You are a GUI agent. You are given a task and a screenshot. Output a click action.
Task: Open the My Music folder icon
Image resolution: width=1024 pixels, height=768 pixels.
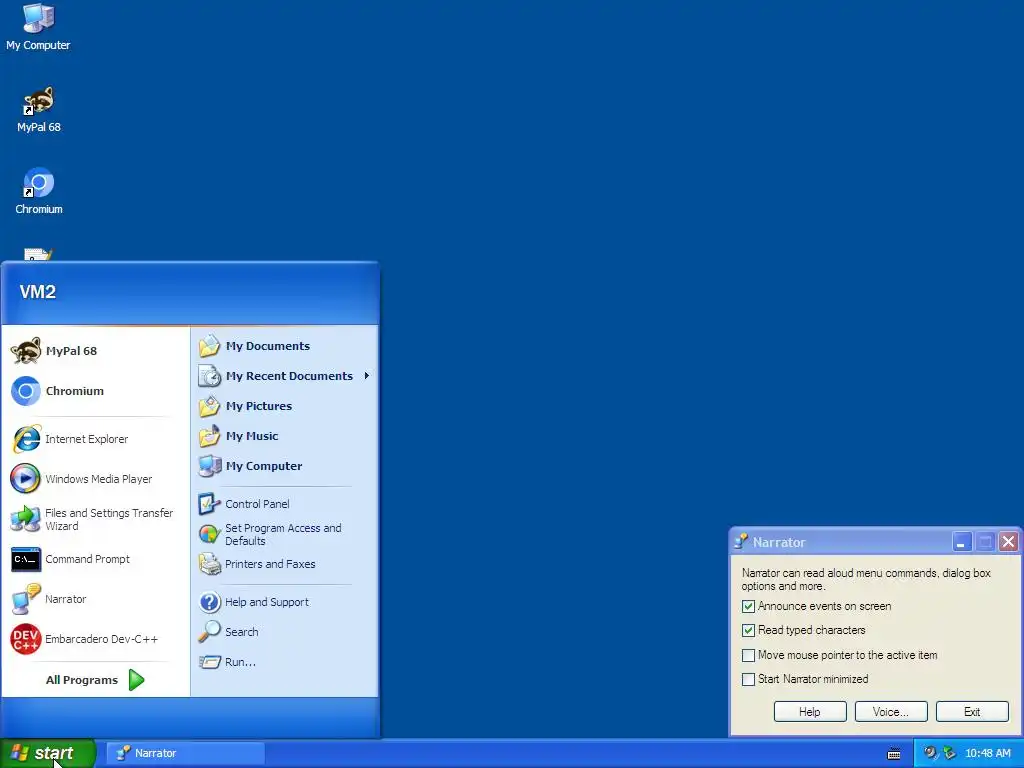210,436
